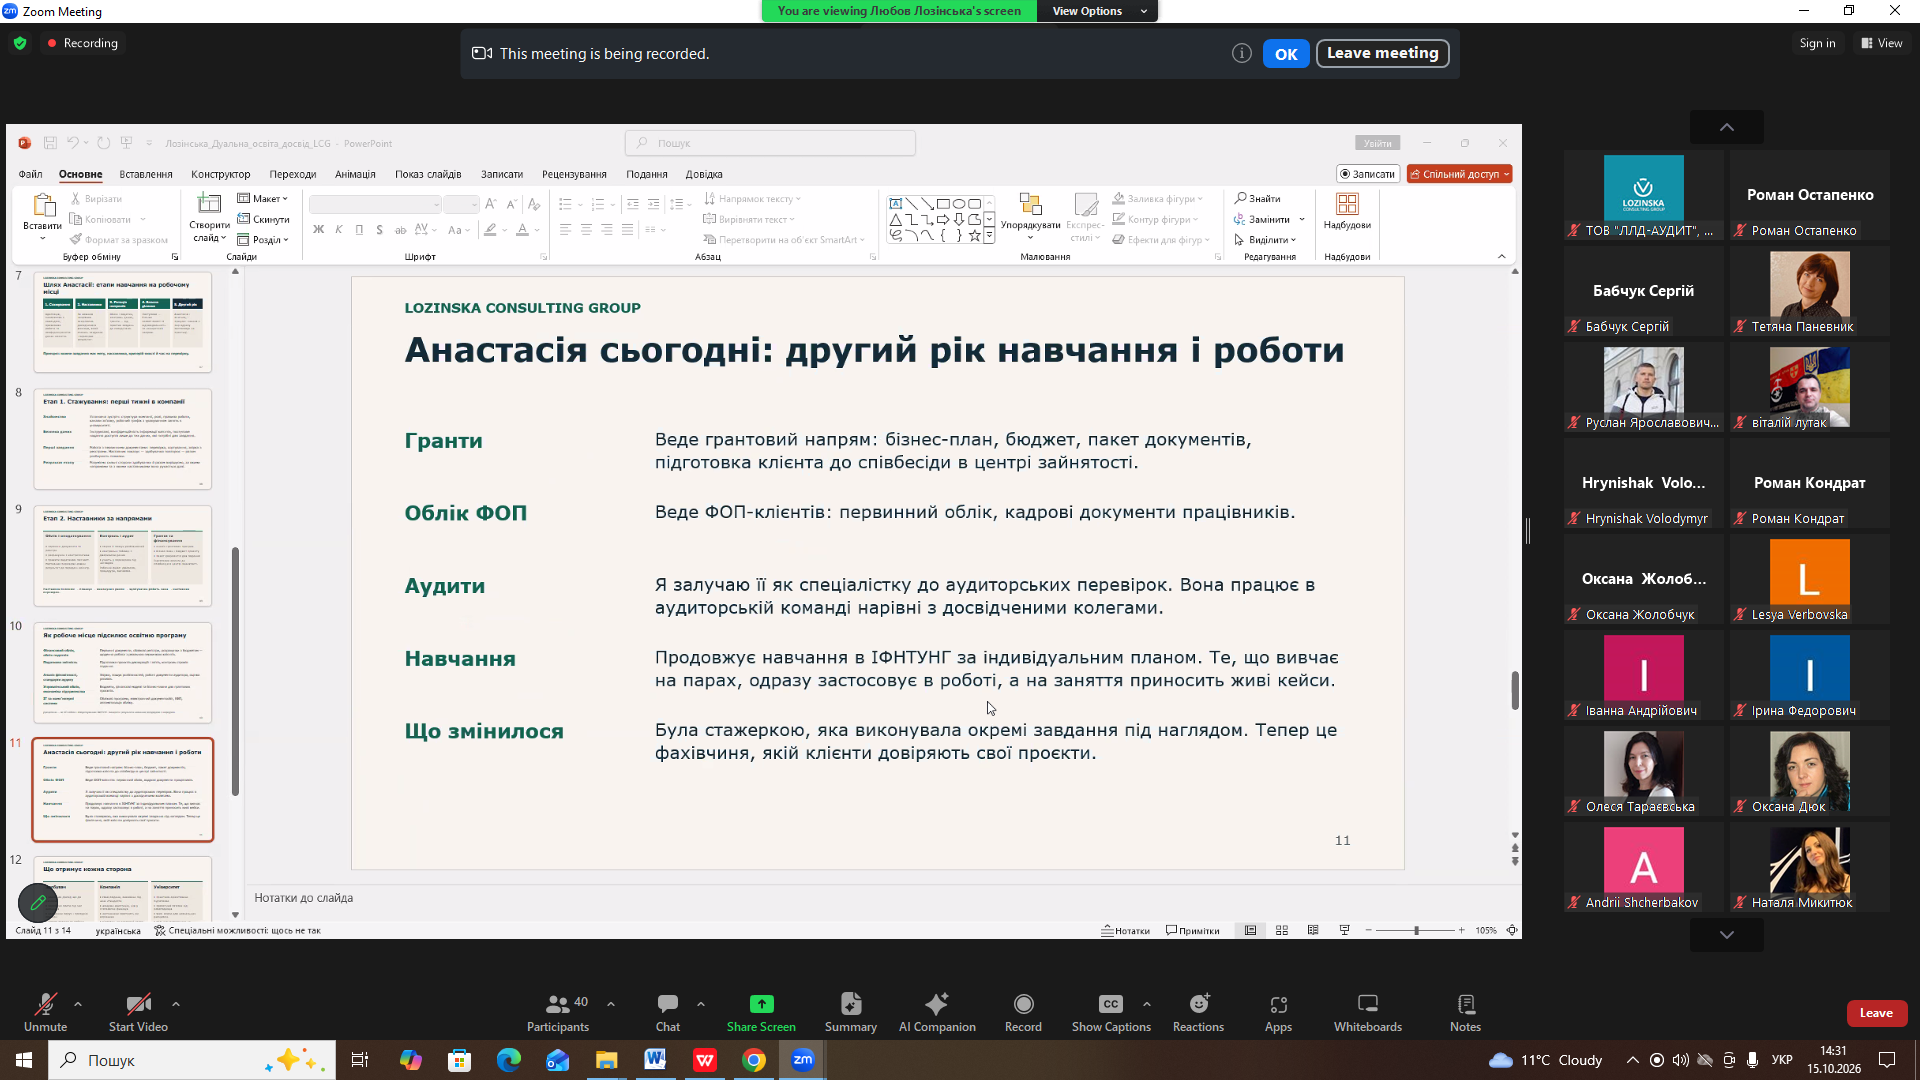Click Sign in at the top right
This screenshot has width=1920, height=1080.
pos(1817,43)
